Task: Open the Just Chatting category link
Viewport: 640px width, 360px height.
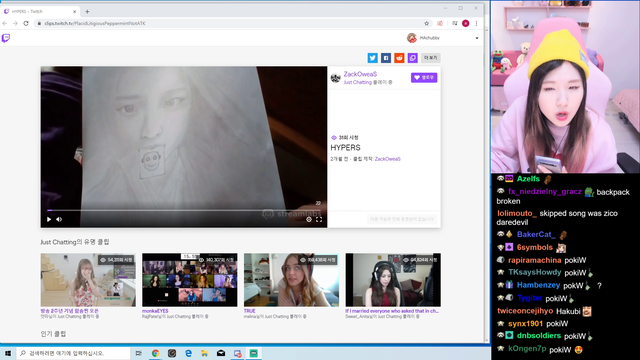Action: [358, 82]
